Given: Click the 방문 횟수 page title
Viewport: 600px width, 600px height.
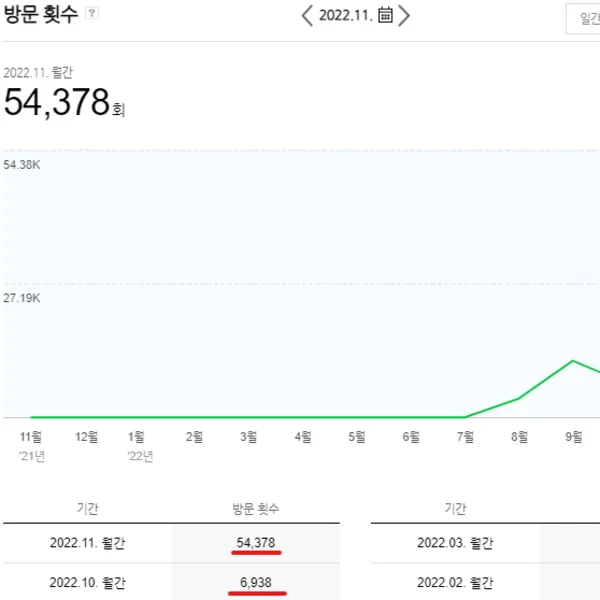Looking at the screenshot, I should click(x=40, y=14).
